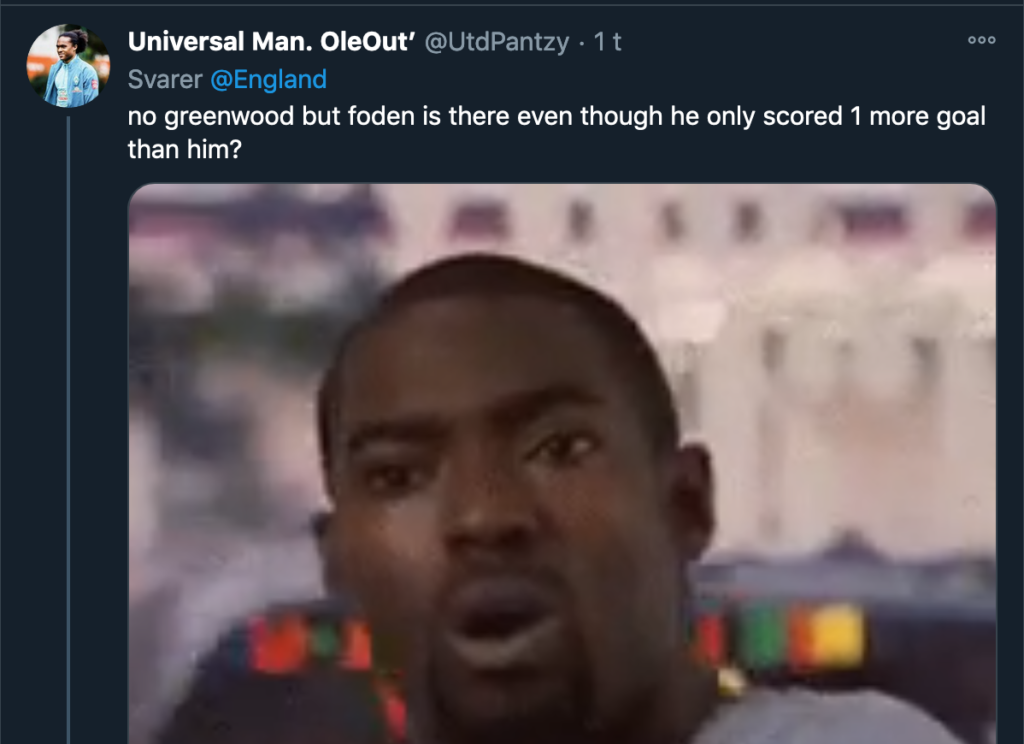This screenshot has height=744, width=1024.
Task: Click the dot separator before the timestamp
Action: 581,43
